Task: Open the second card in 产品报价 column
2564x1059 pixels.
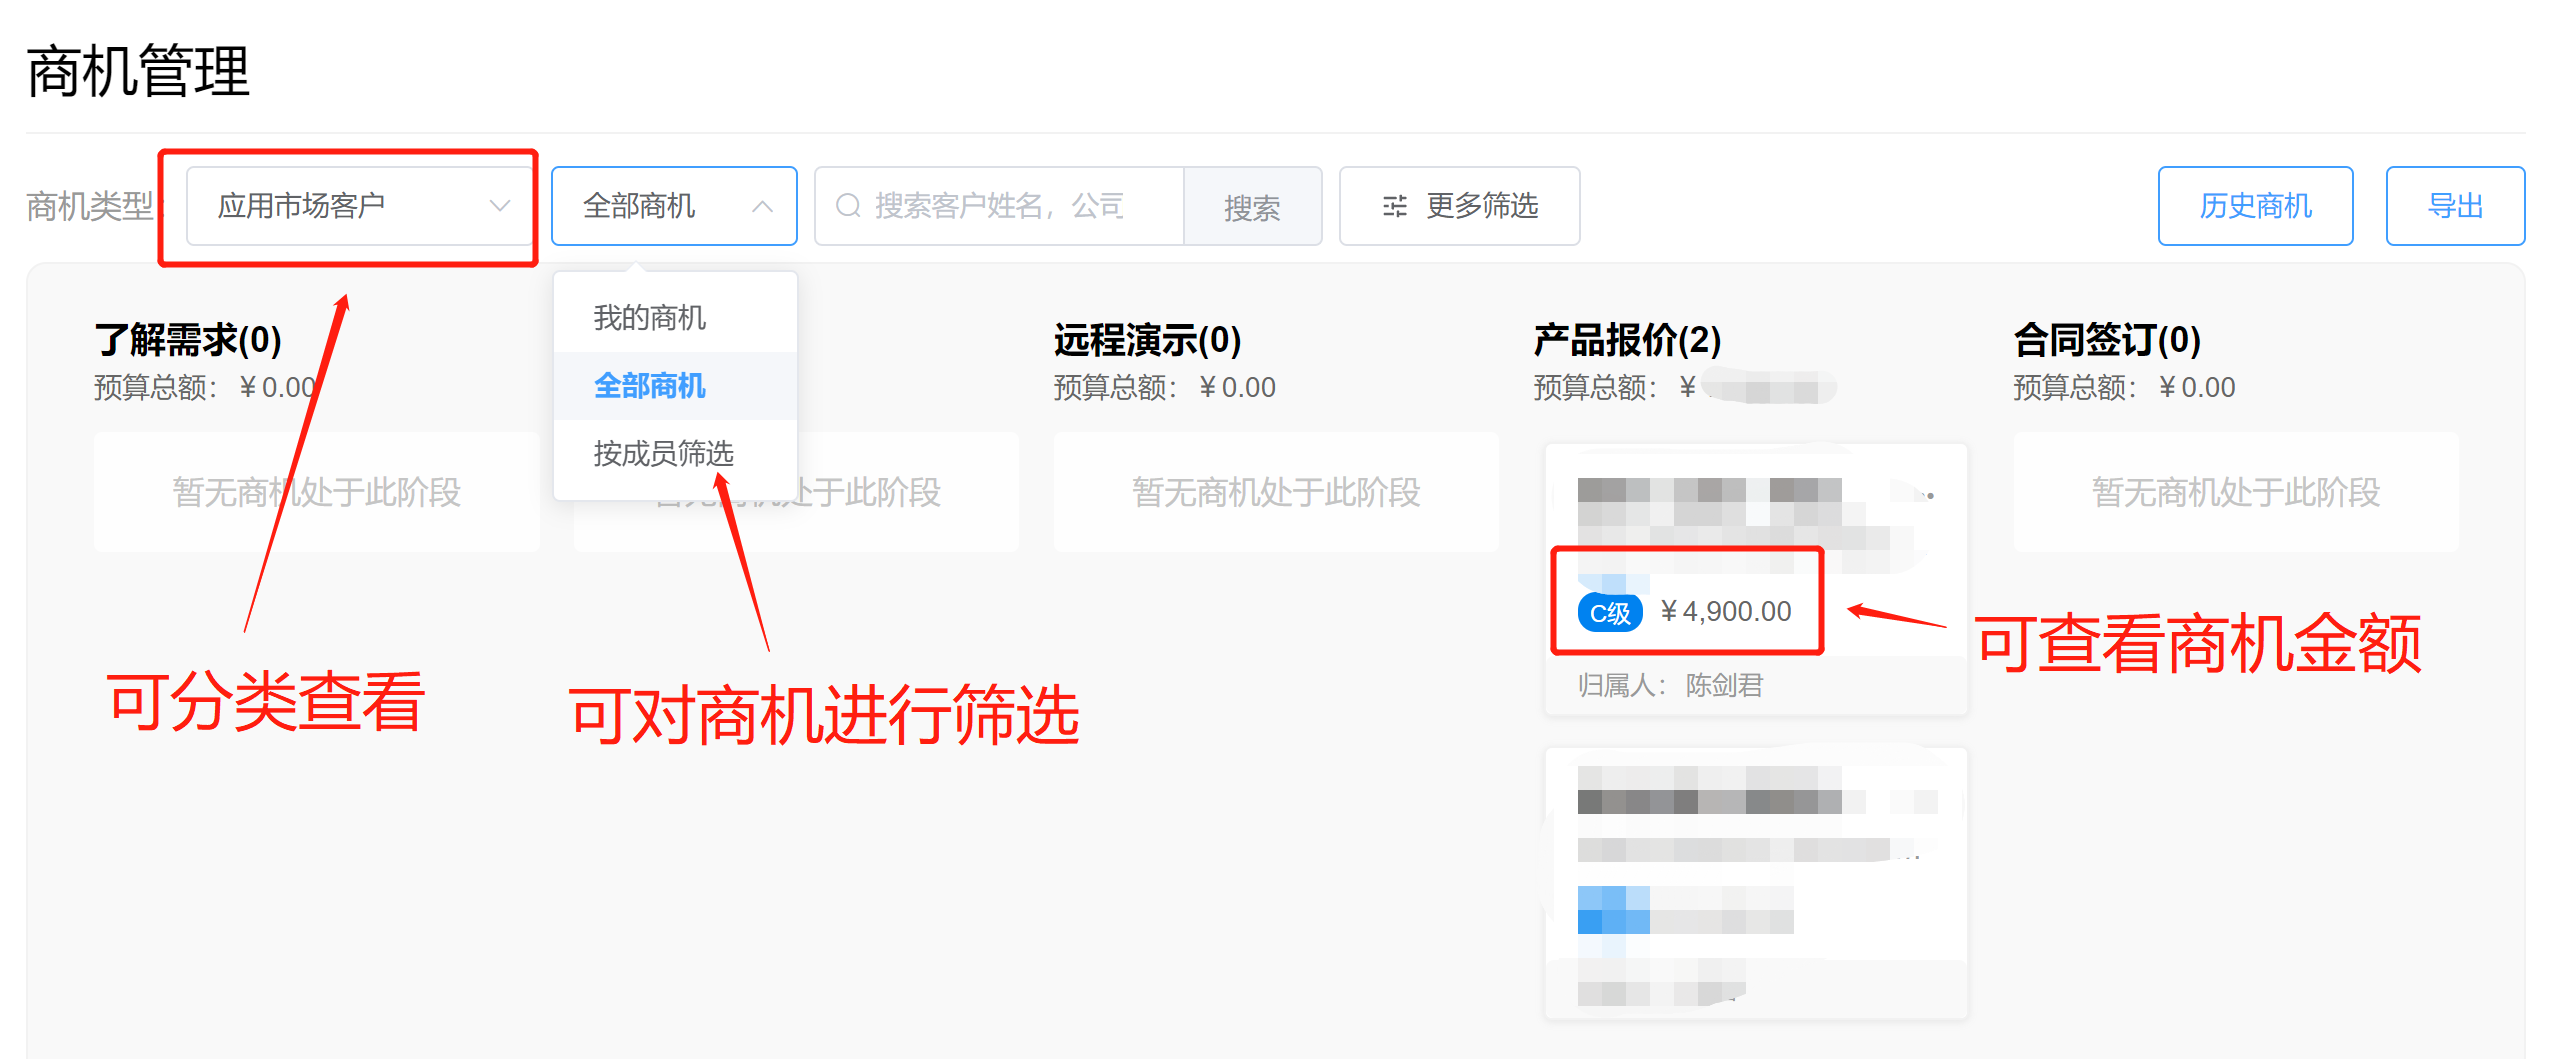Action: (1755, 882)
